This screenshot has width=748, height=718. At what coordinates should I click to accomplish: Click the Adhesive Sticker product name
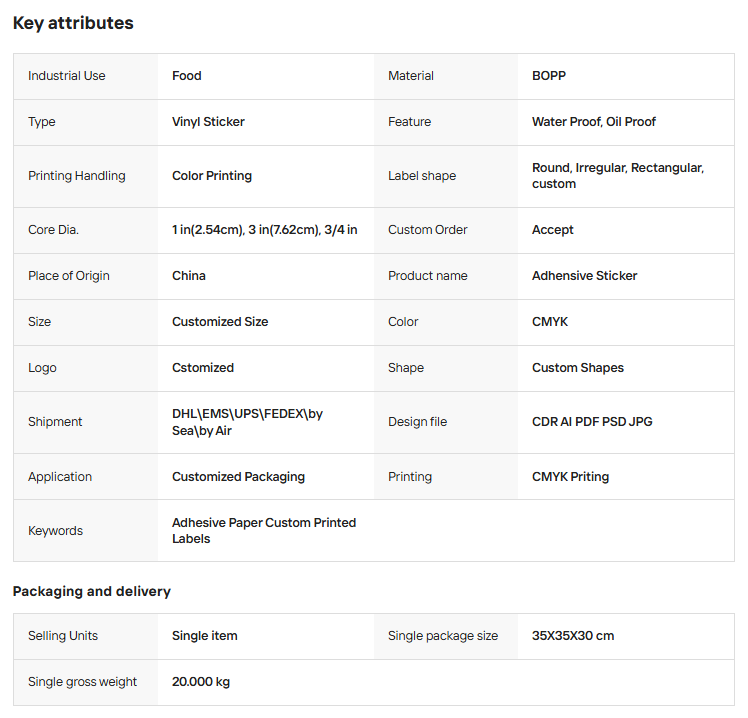(x=585, y=276)
